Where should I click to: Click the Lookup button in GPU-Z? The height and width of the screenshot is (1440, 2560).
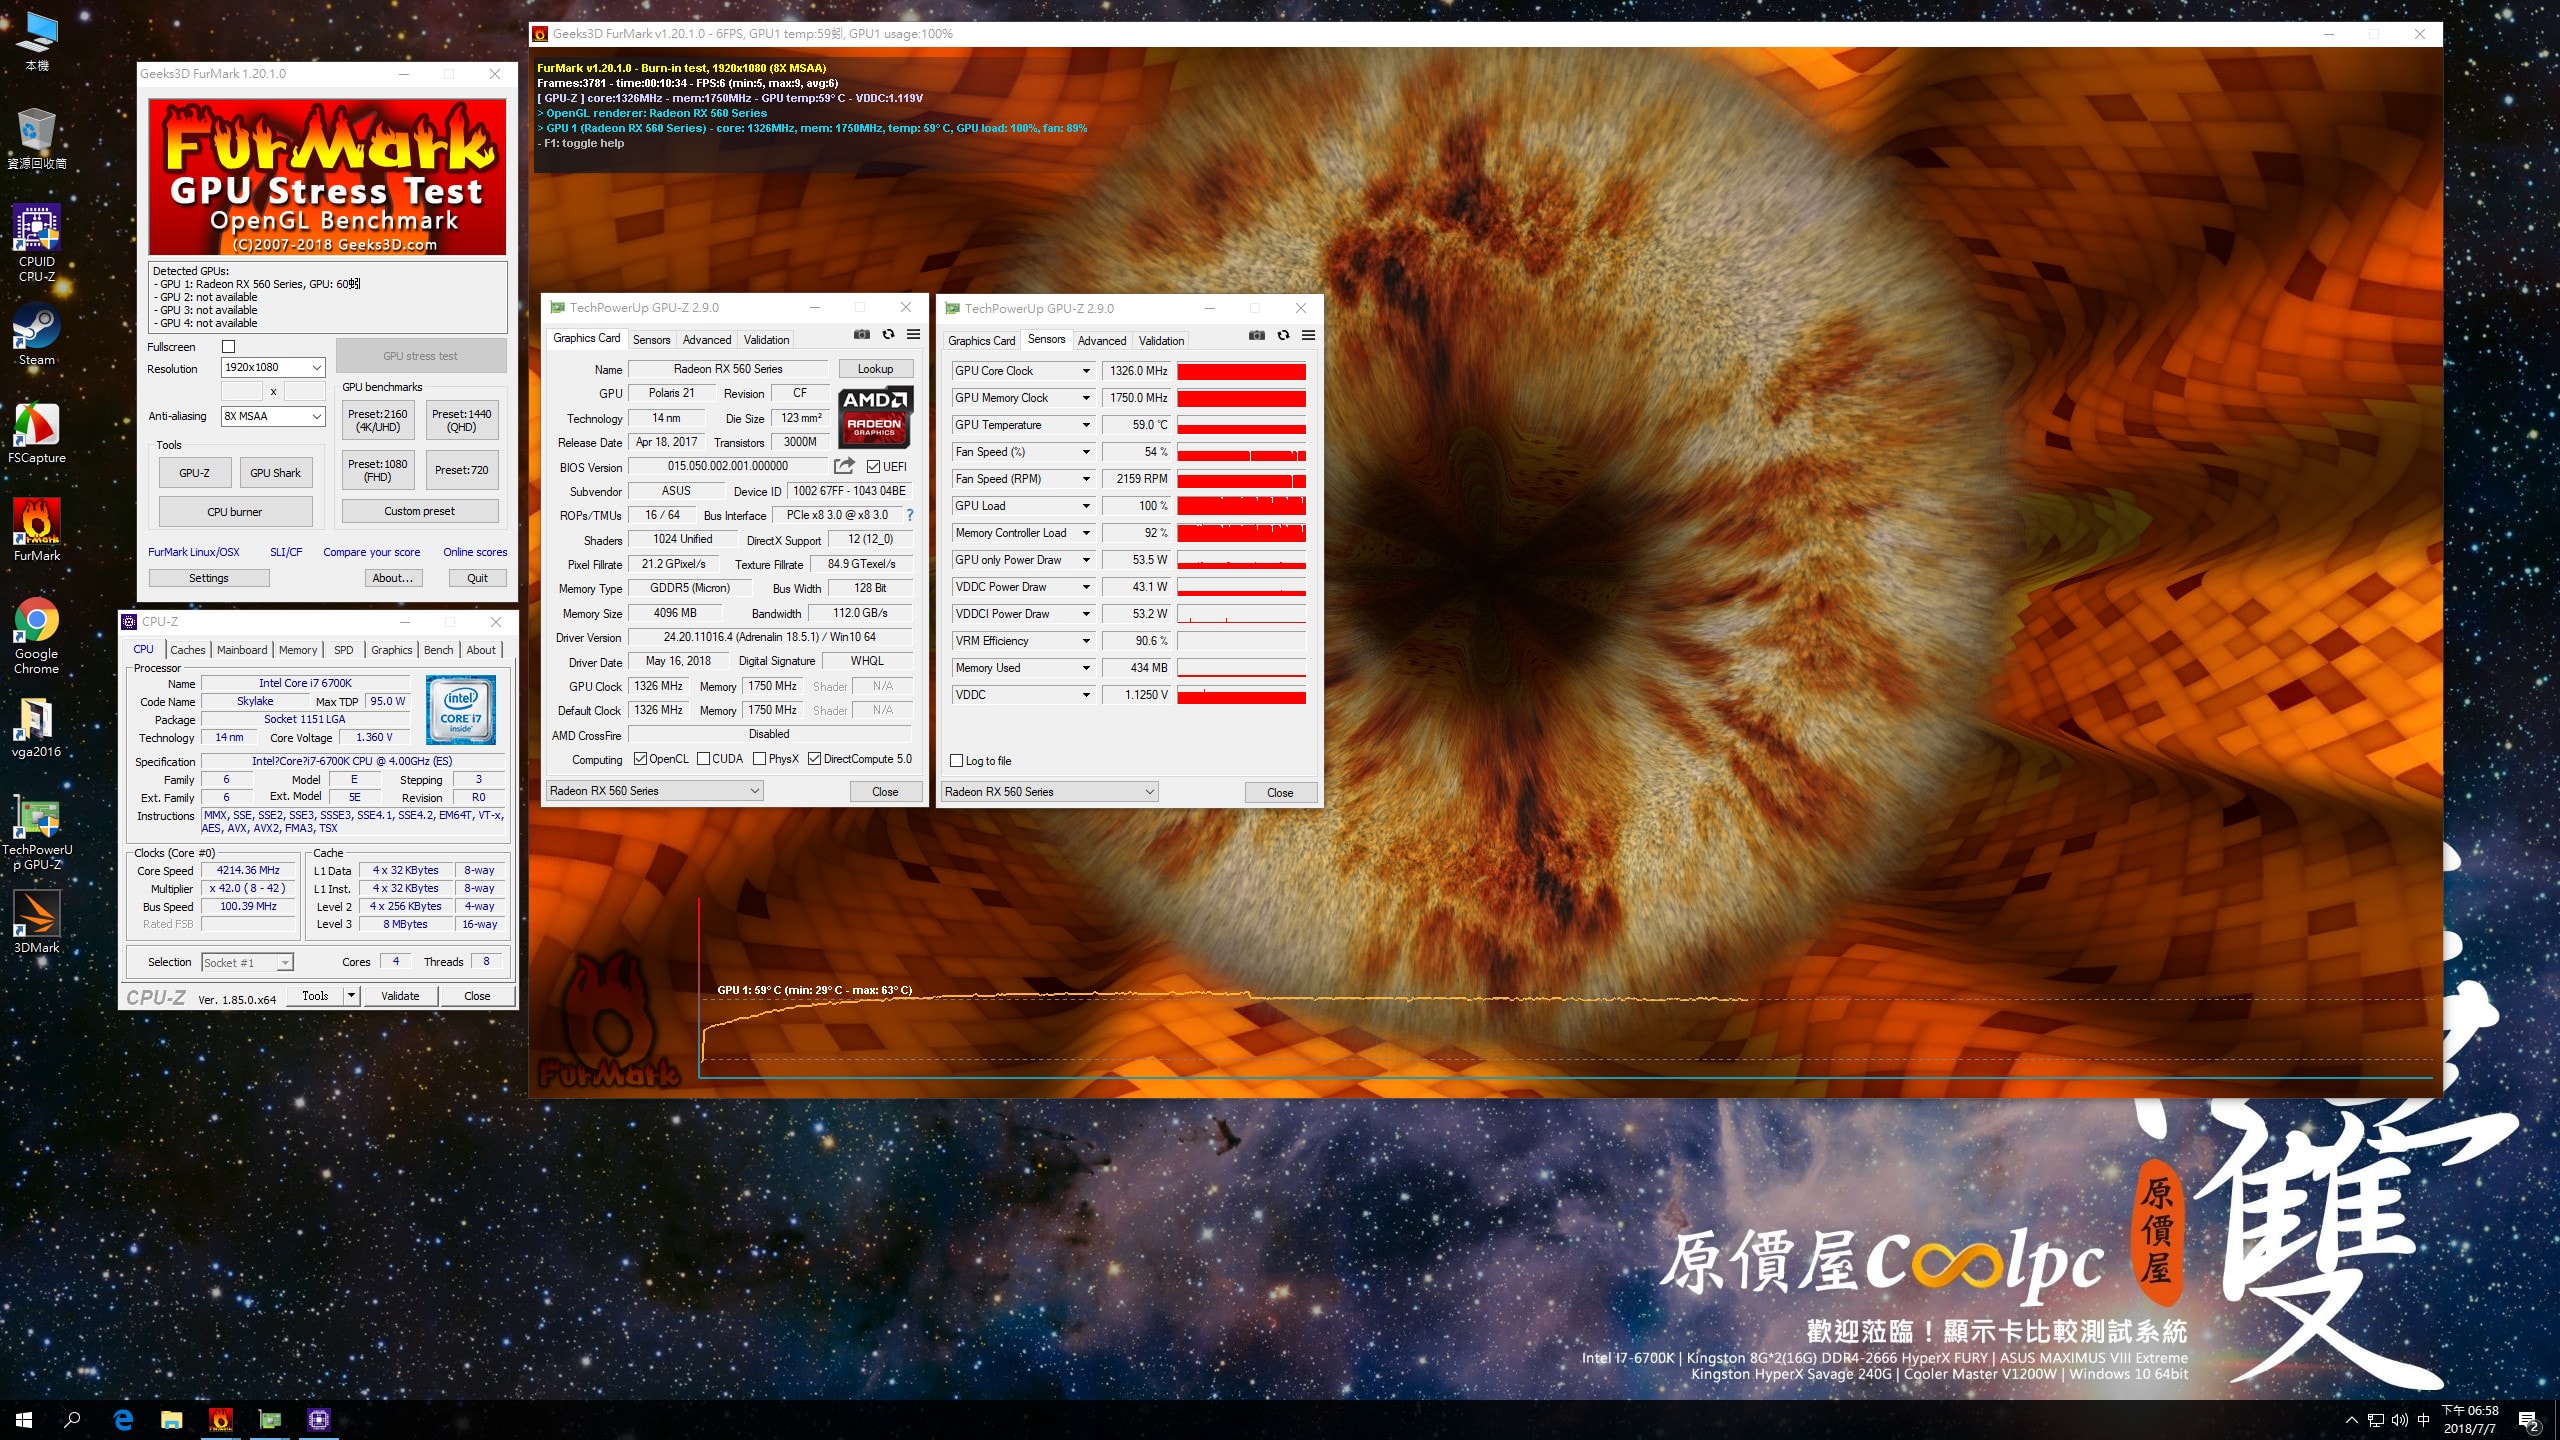tap(875, 369)
